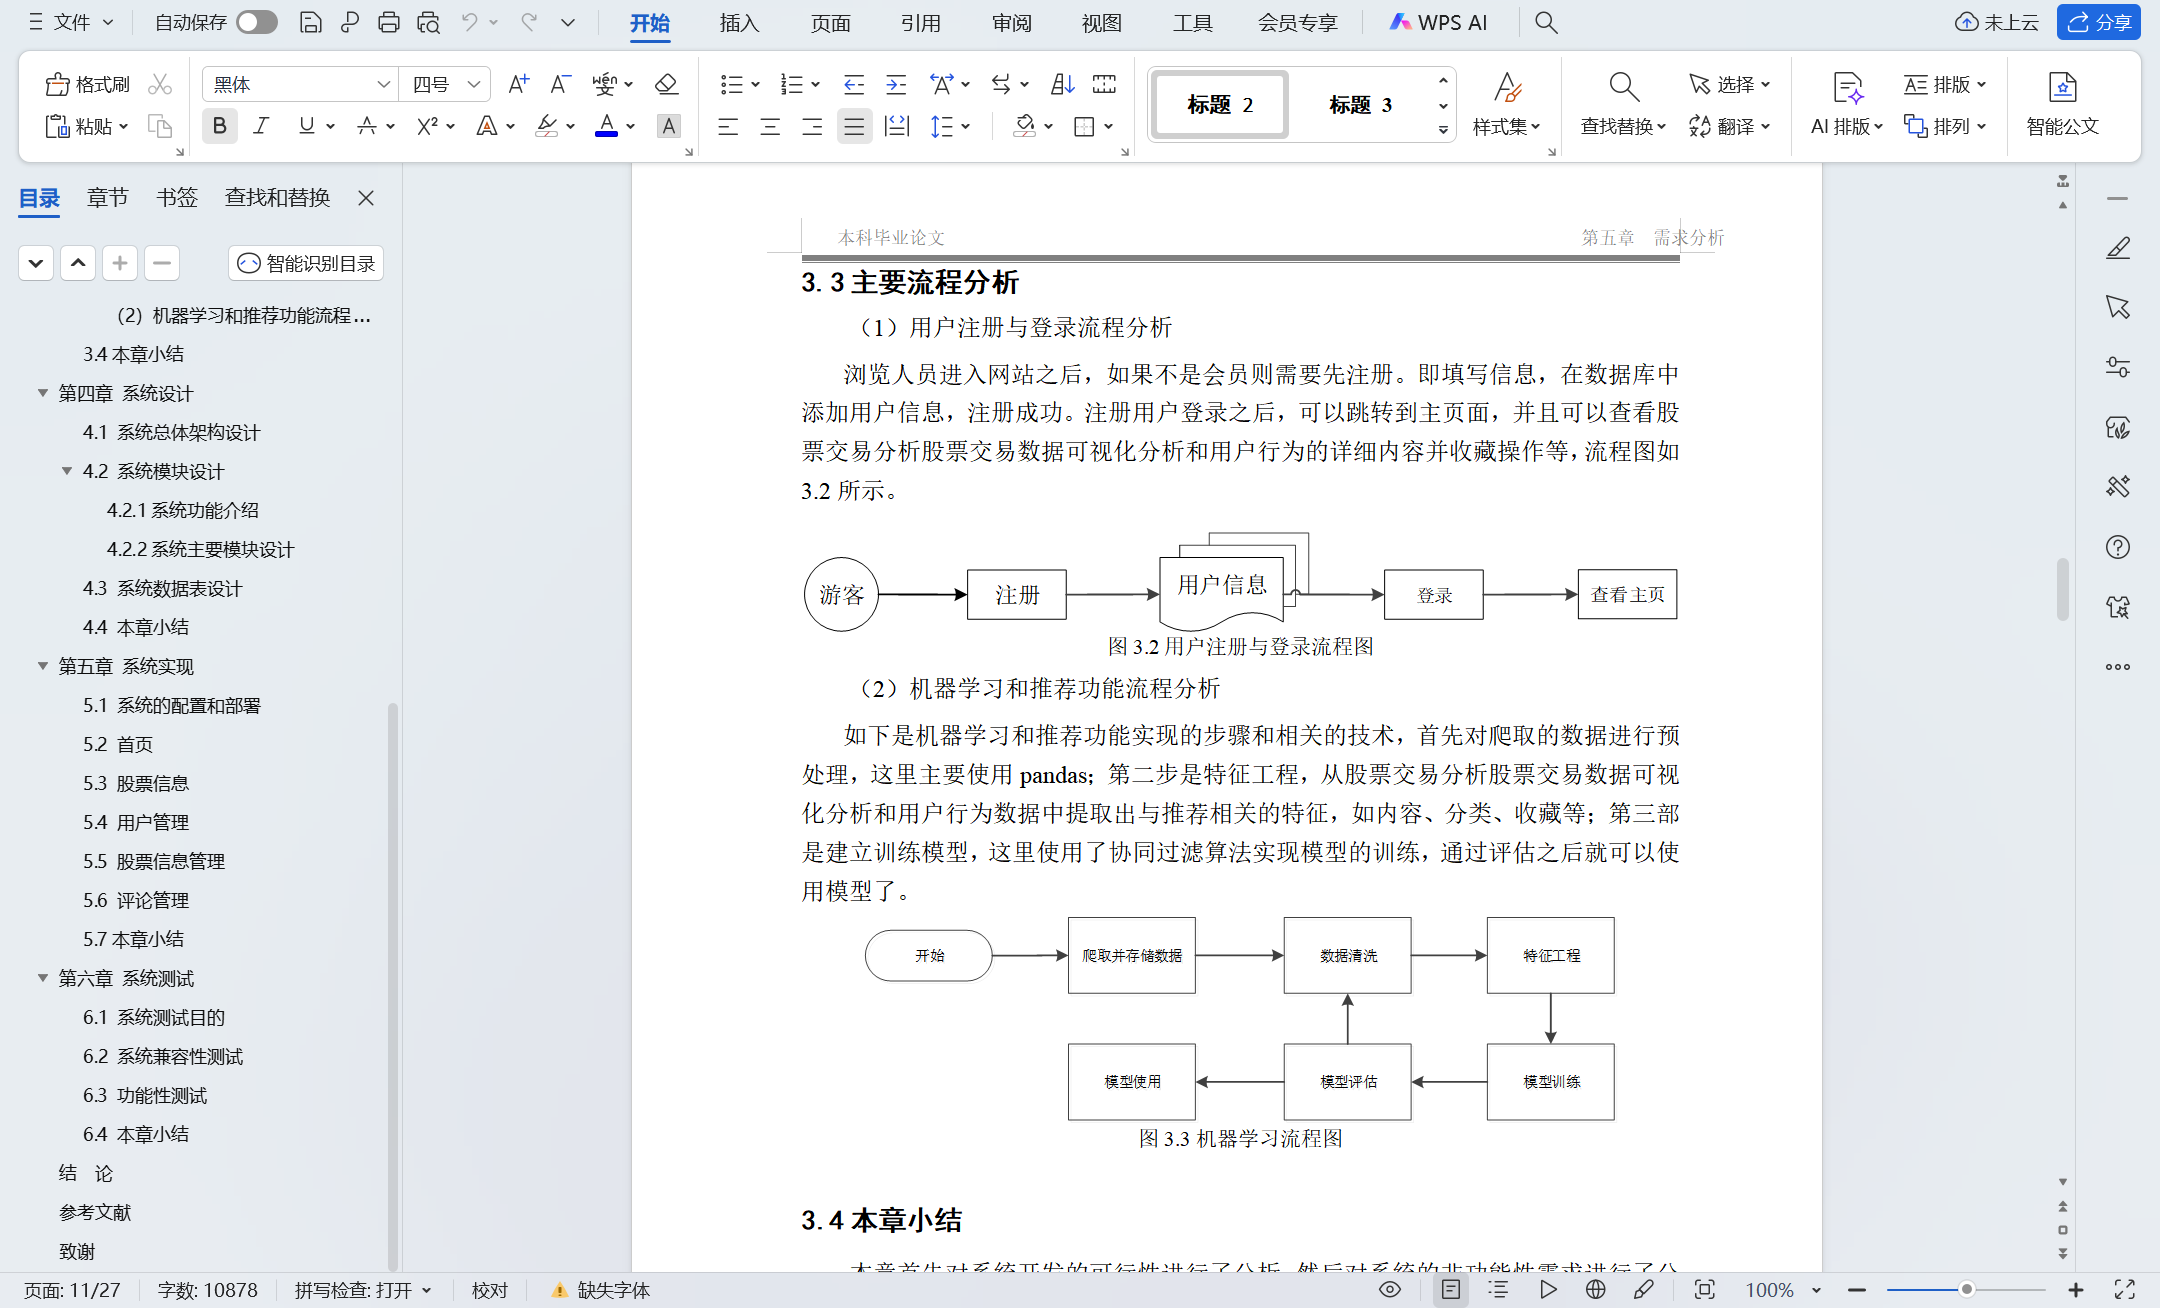The height and width of the screenshot is (1308, 2160).
Task: Click the numbered list icon
Action: coord(791,85)
